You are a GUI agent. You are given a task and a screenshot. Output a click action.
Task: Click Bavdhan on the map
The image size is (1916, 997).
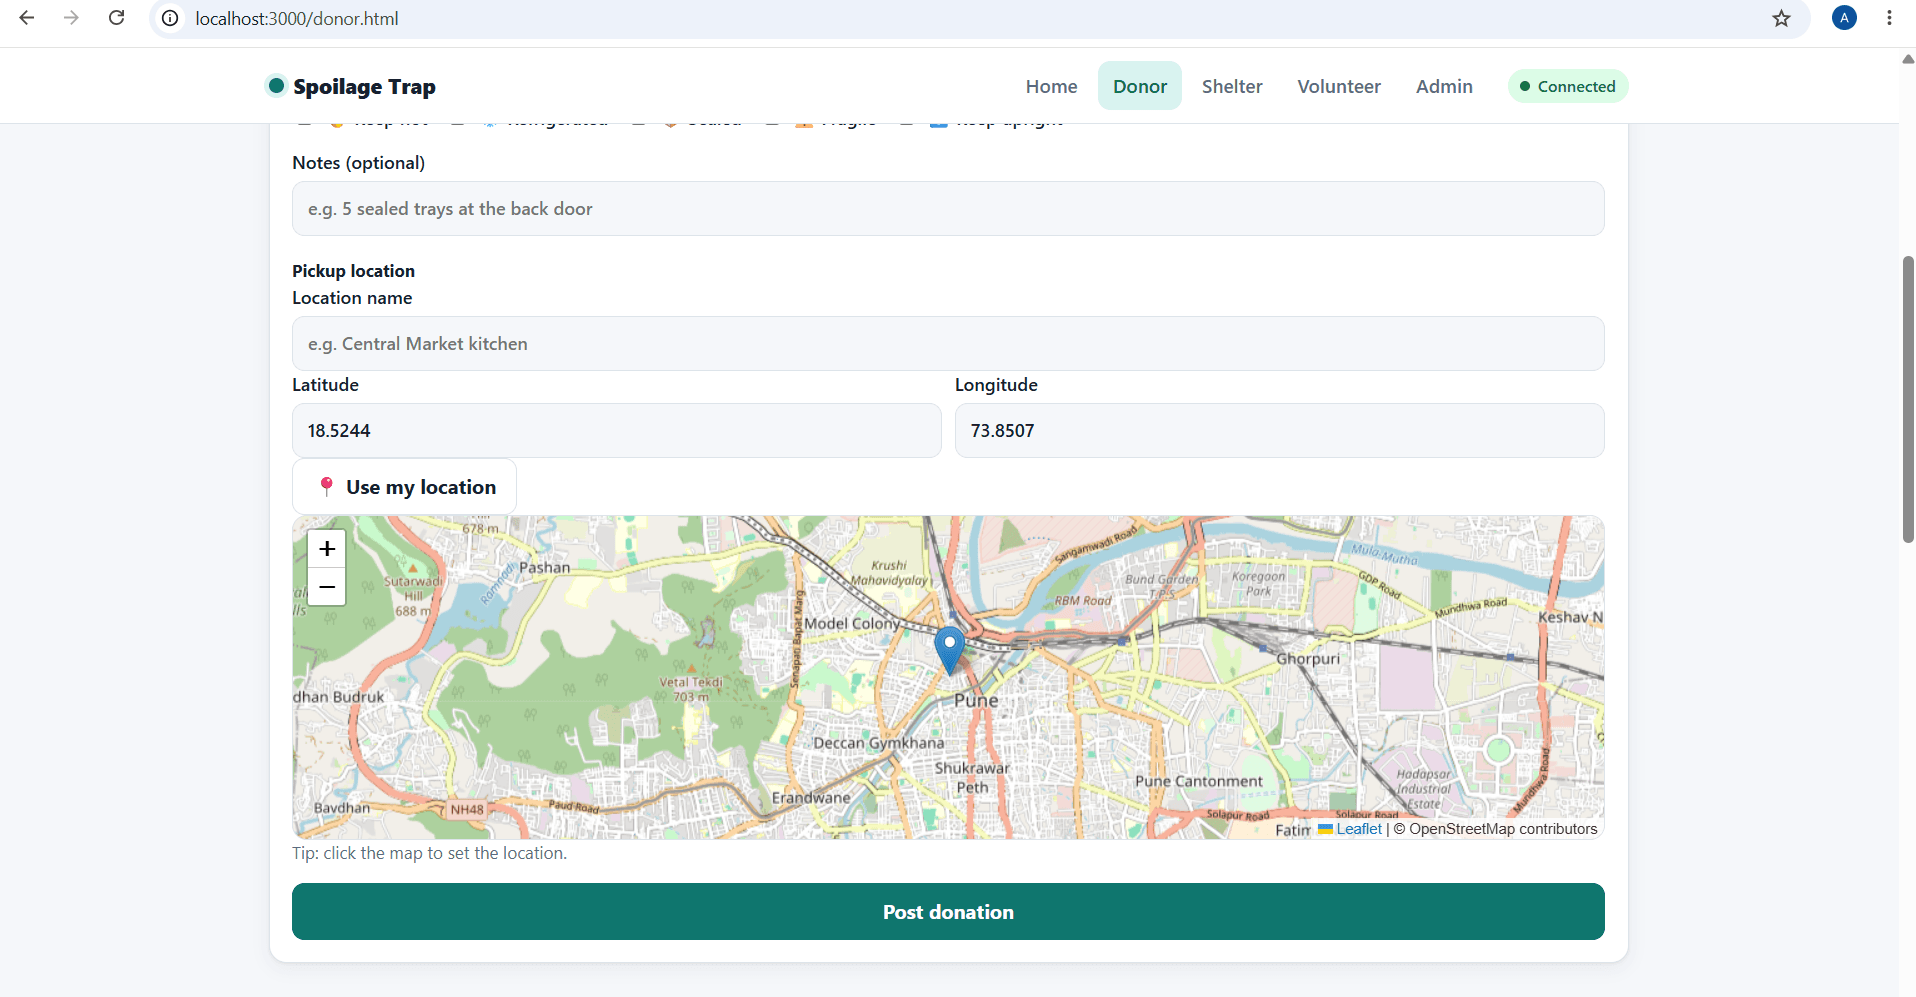pyautogui.click(x=342, y=808)
